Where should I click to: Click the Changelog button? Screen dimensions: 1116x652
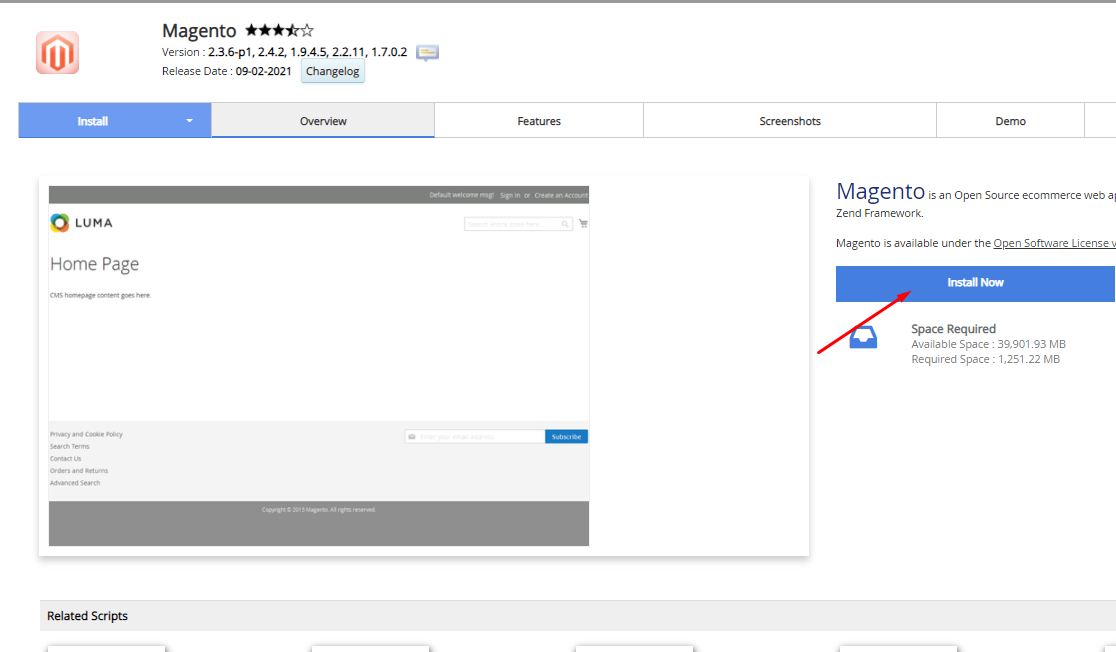(x=332, y=71)
